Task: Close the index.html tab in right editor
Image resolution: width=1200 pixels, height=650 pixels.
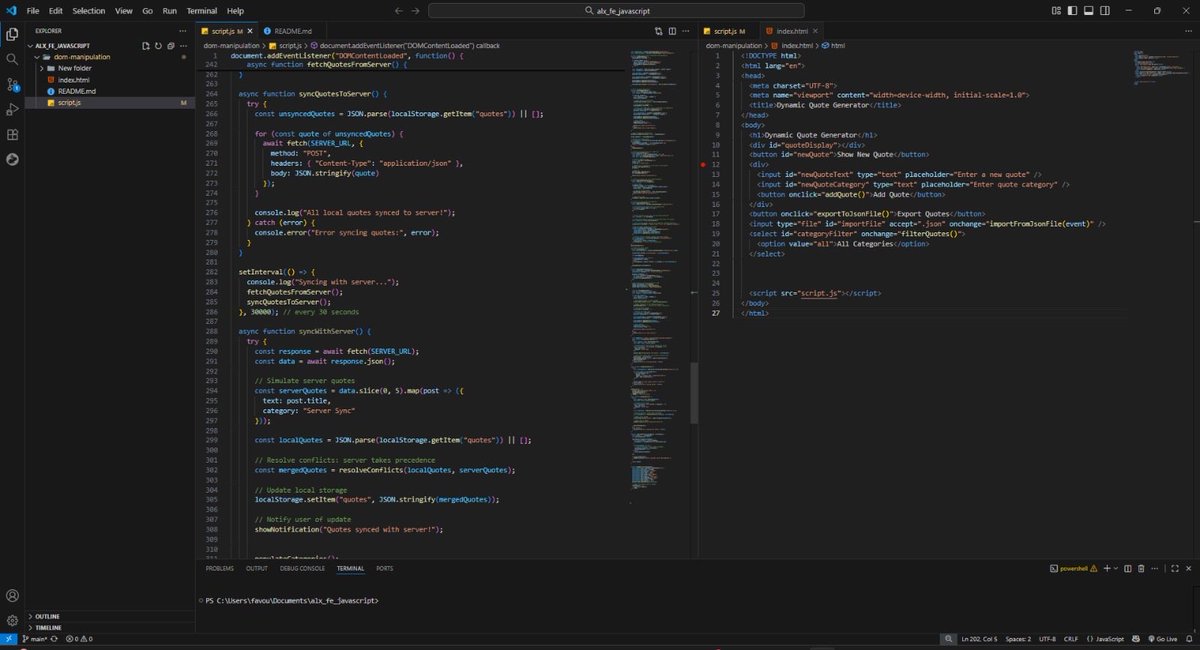Action: [816, 31]
